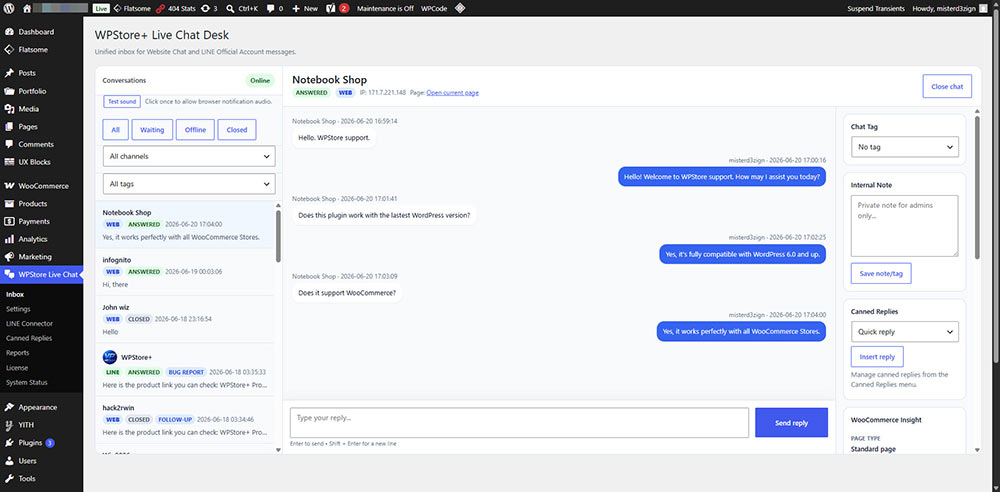Click Insert reply button
Viewport: 1000px width, 492px height.
tap(877, 357)
